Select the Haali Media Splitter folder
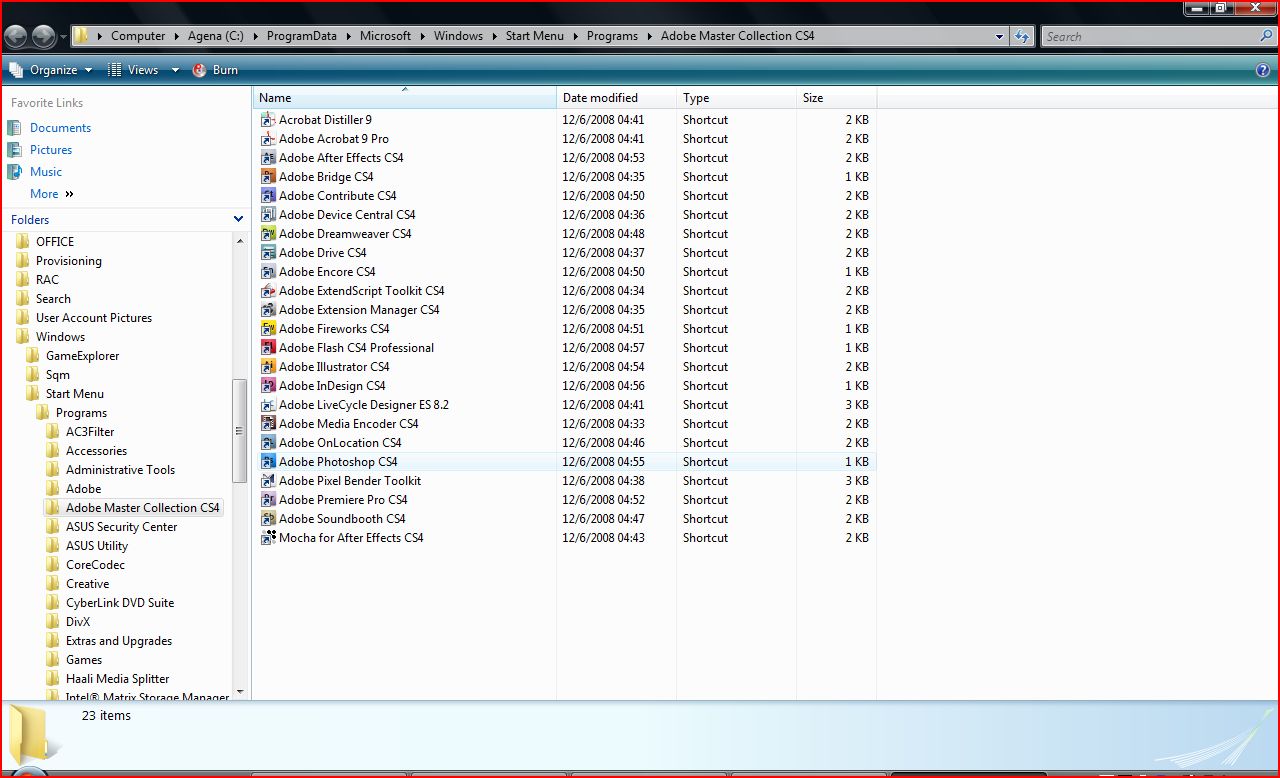Image resolution: width=1280 pixels, height=778 pixels. (x=117, y=678)
